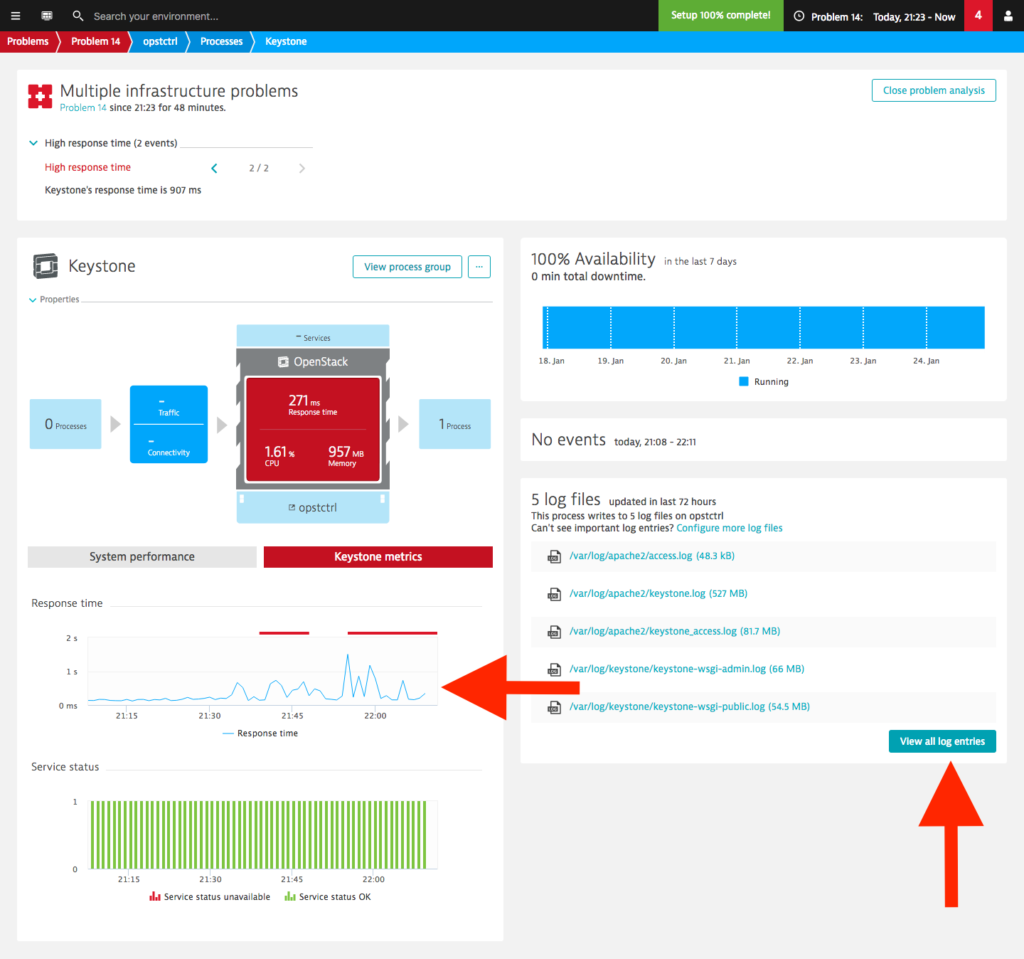This screenshot has width=1024, height=959.
Task: Open the Problem 14 timeframe selector
Action: [x=875, y=16]
